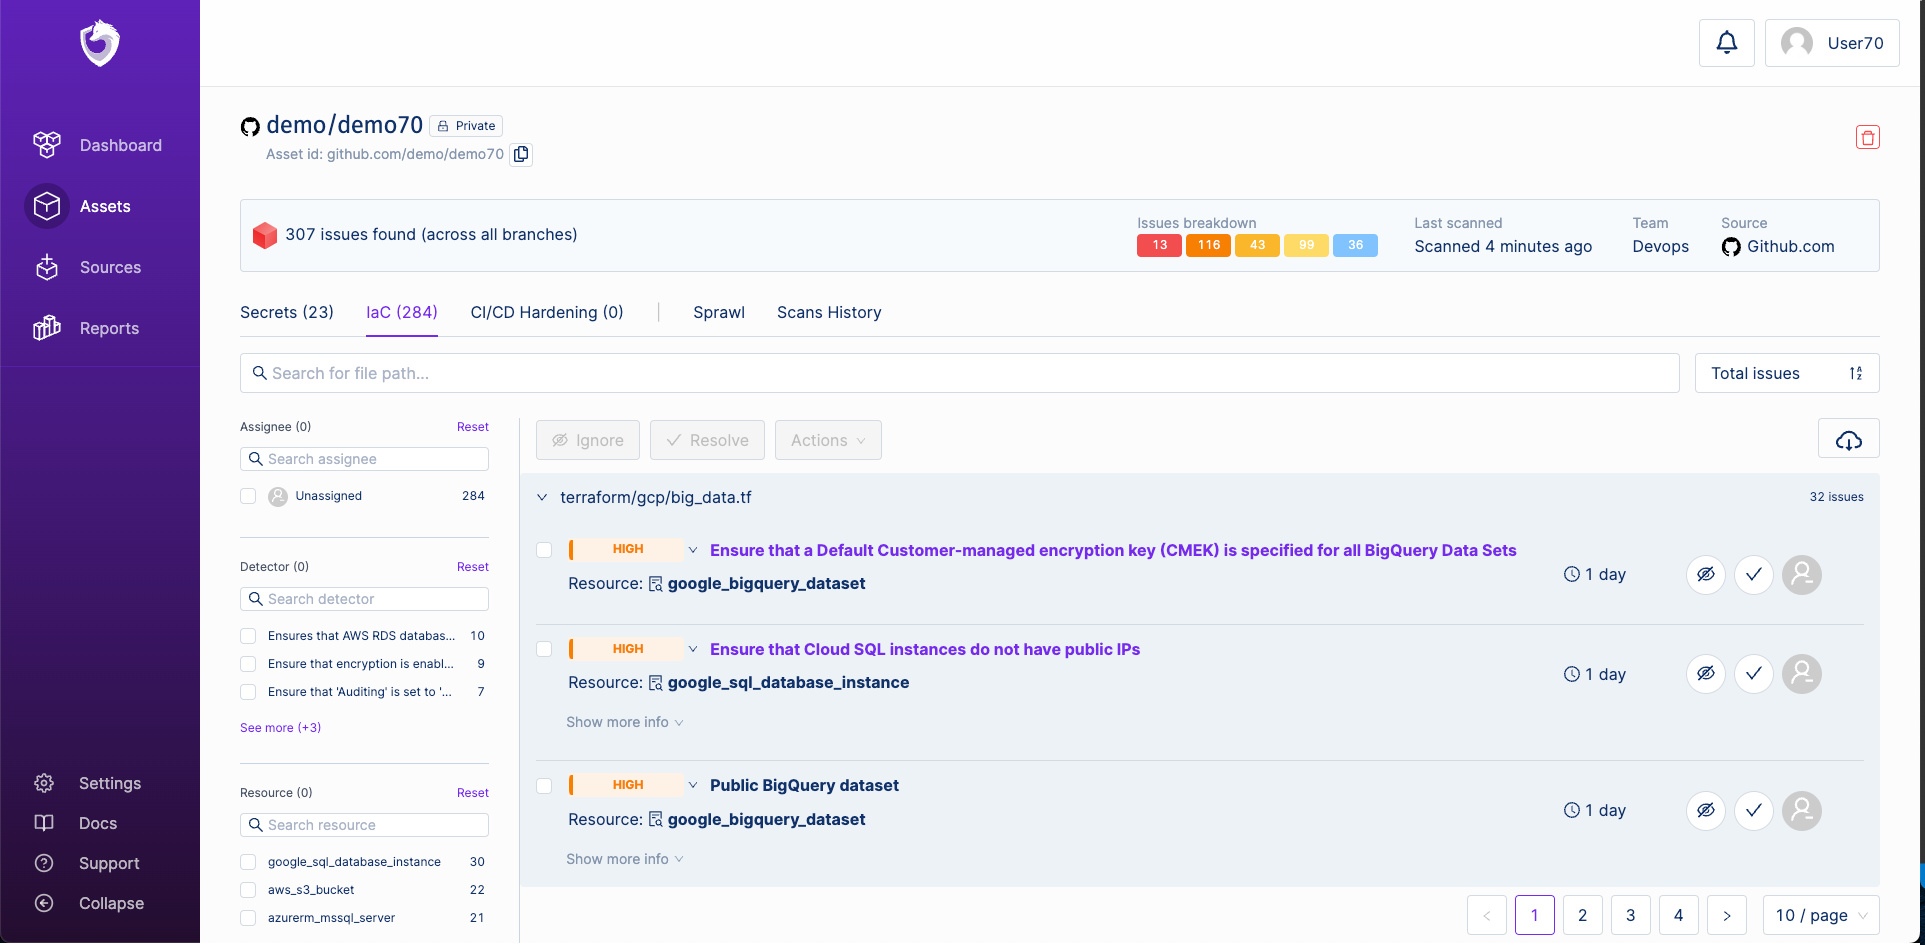Click the GitHub icon next to Github.com
The height and width of the screenshot is (945, 1925).
(x=1731, y=247)
